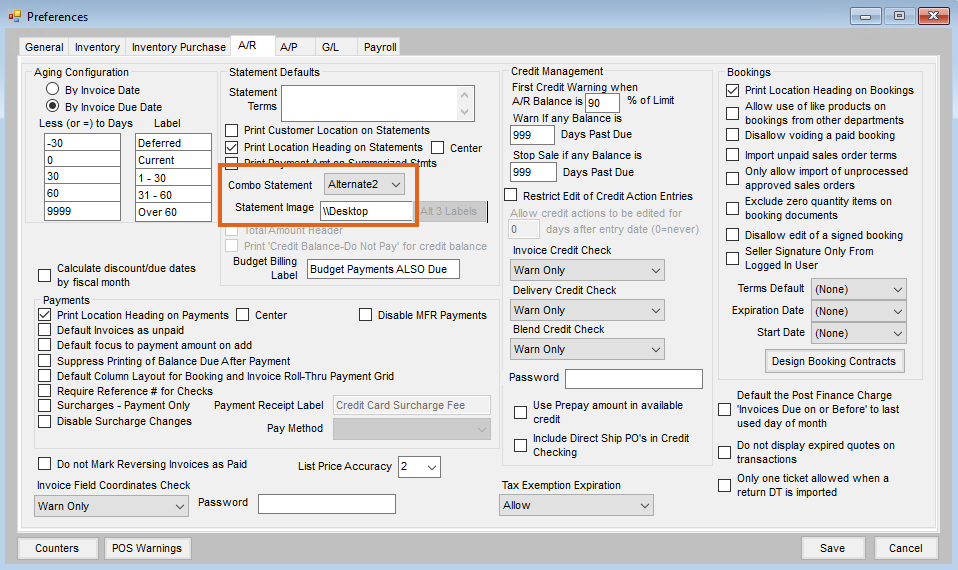Enable Print Customer Location on Statements

[232, 130]
